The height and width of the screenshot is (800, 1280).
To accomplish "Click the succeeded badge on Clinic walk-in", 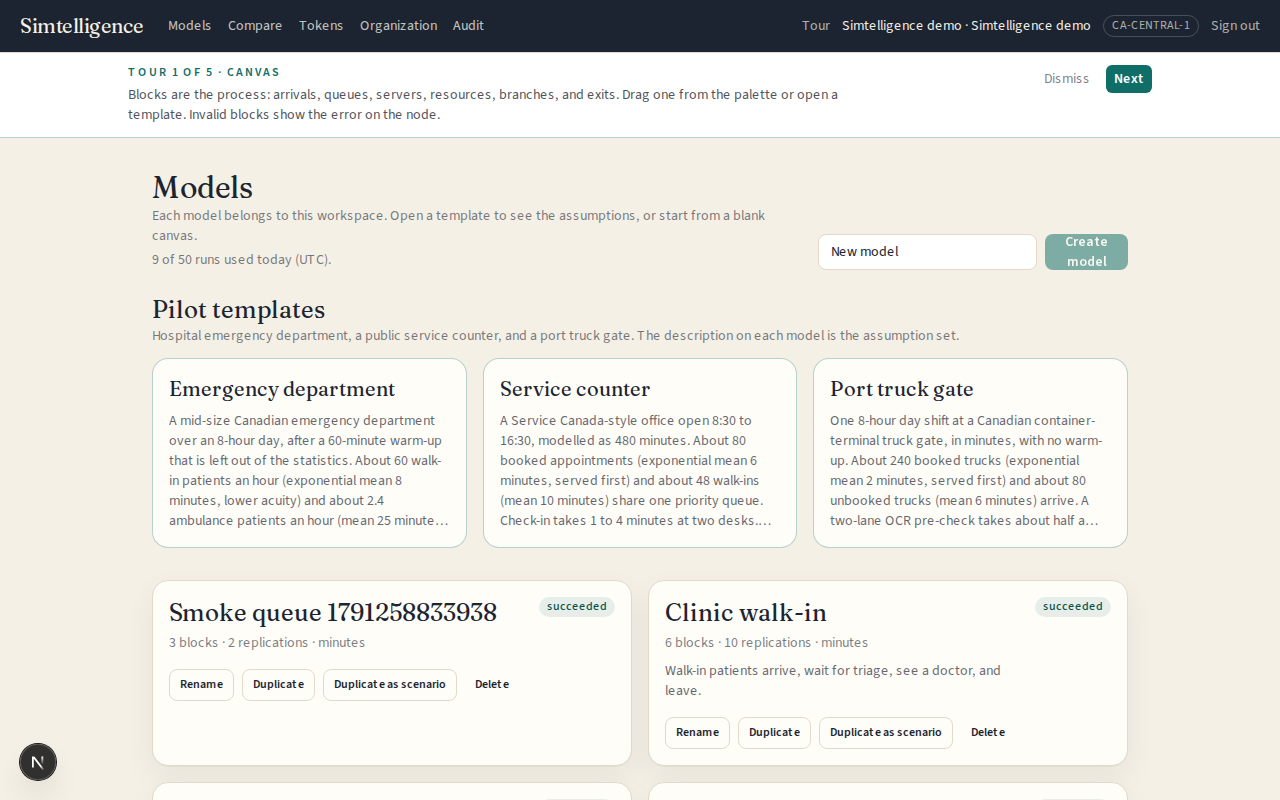I will [1073, 607].
